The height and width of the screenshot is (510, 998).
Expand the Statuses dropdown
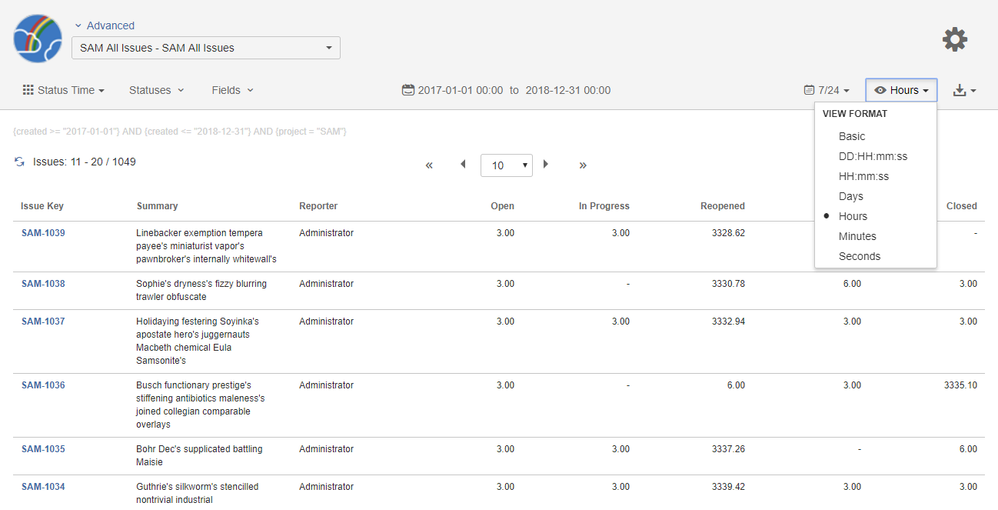click(157, 90)
